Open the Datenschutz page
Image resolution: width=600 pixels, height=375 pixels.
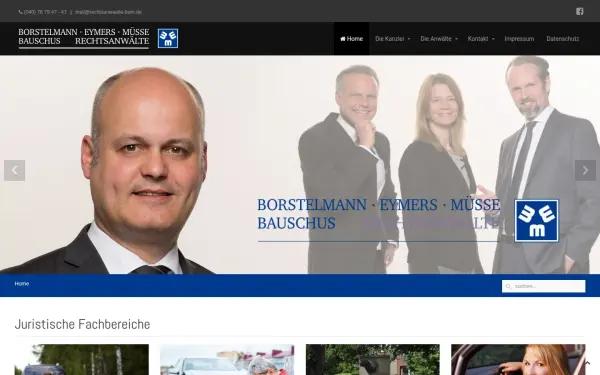coord(562,39)
